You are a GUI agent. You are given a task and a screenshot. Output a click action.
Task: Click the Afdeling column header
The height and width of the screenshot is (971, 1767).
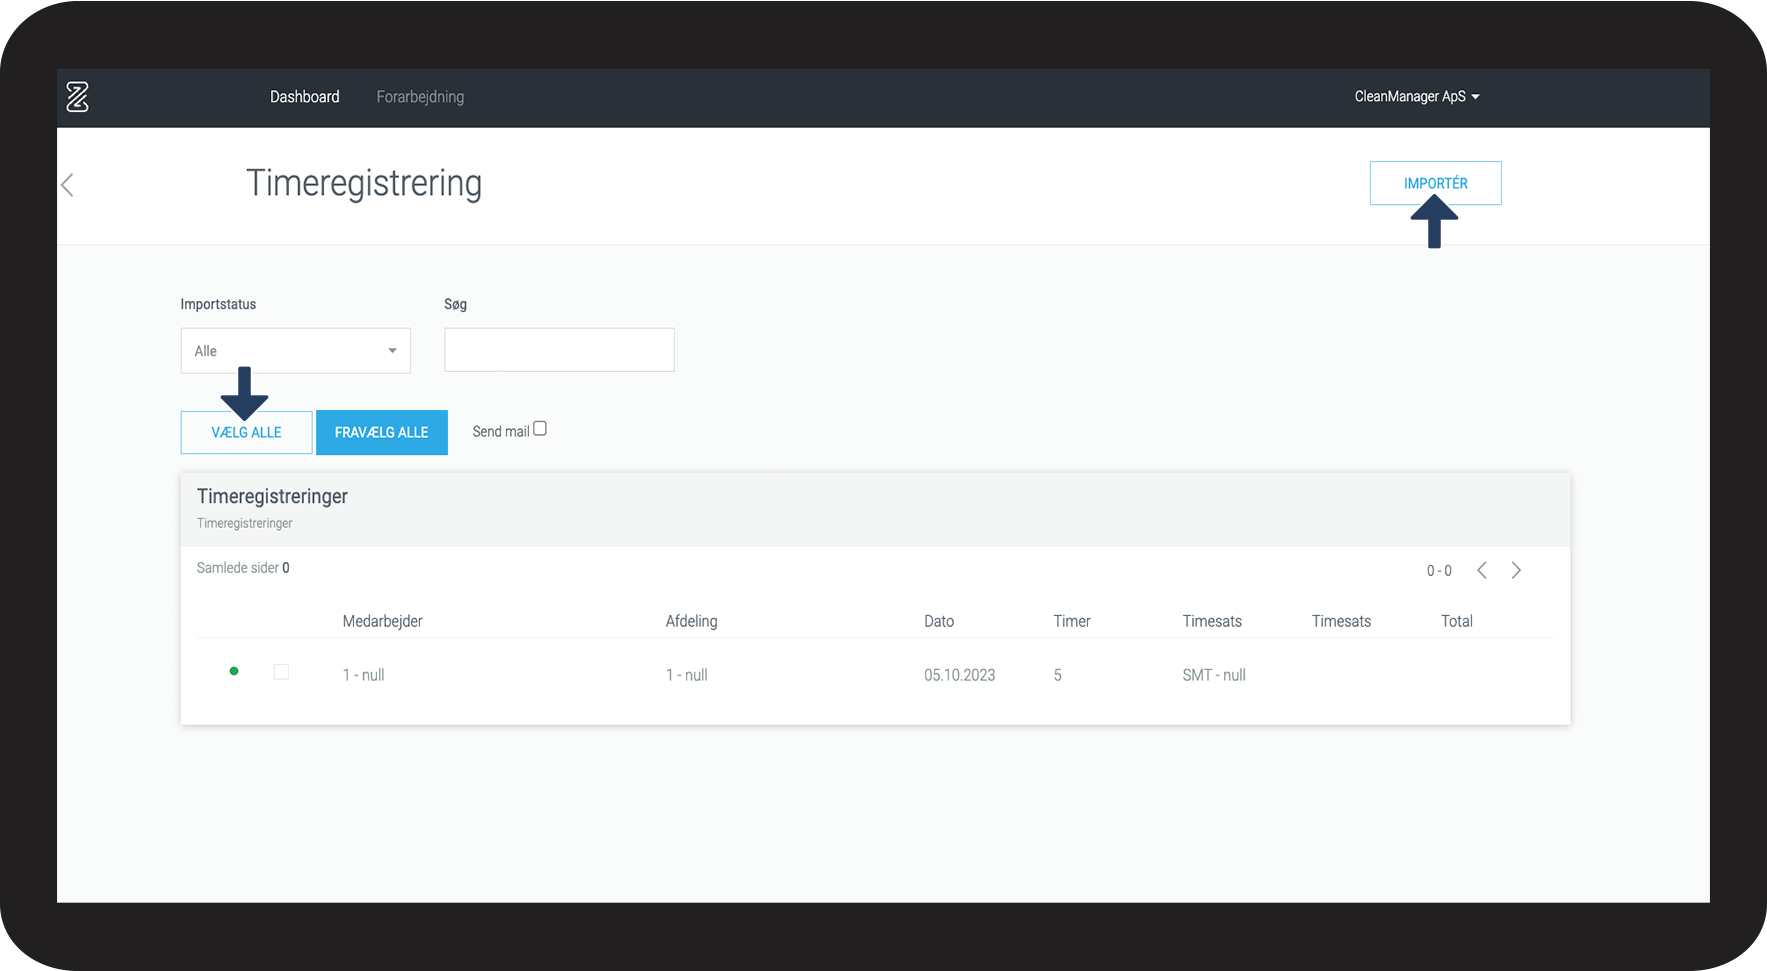[692, 621]
